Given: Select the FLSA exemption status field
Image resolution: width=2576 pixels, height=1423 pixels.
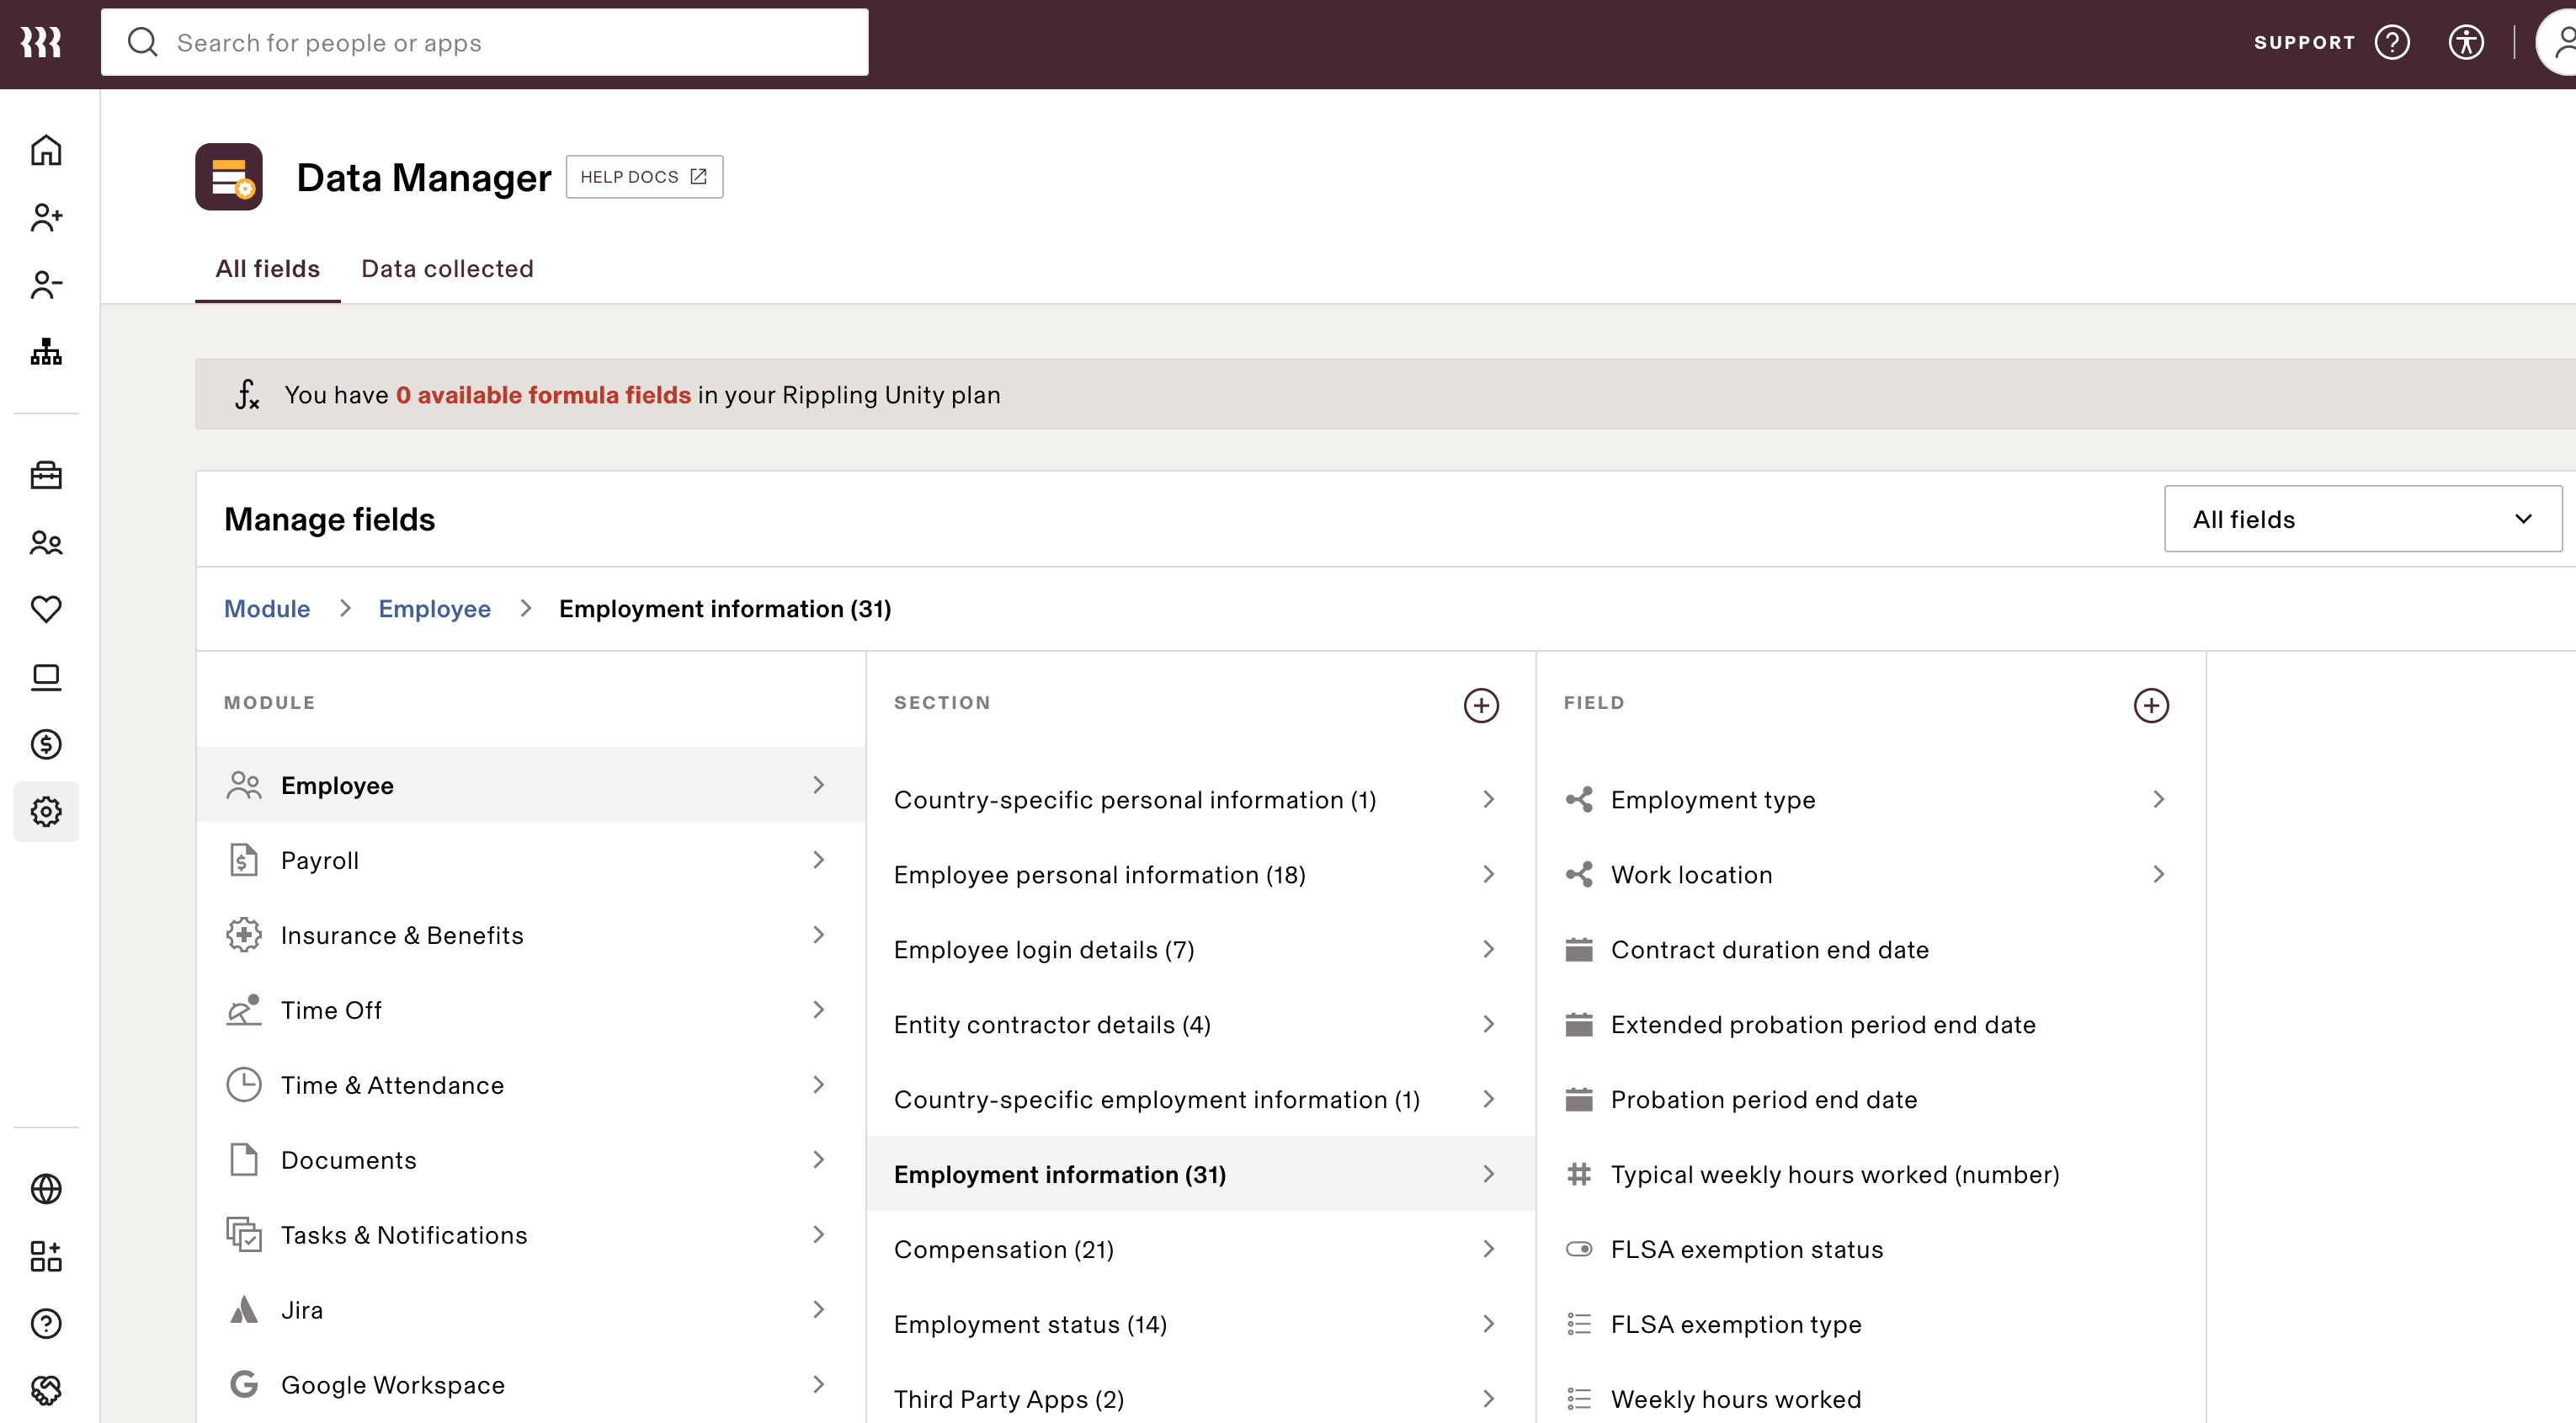Looking at the screenshot, I should click(1870, 1249).
